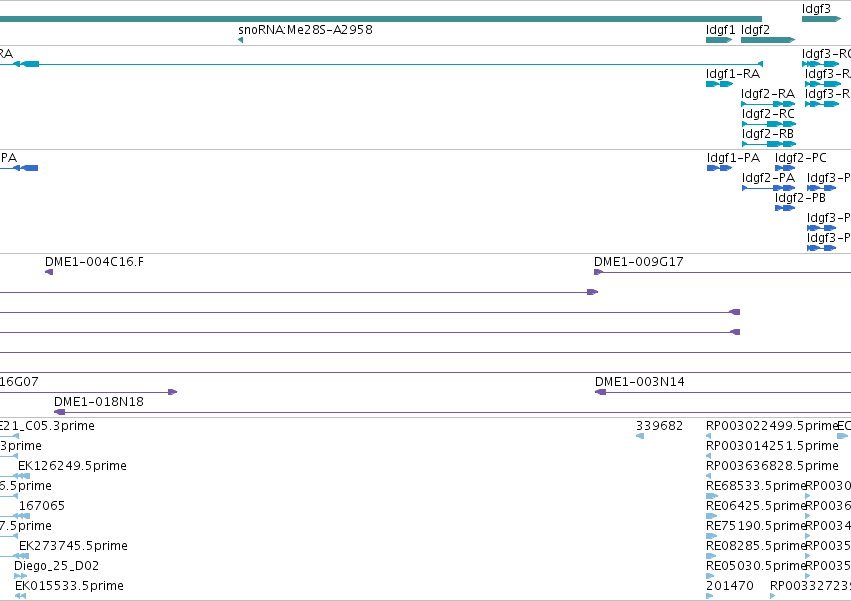Open the Idgf1-RA transcript label
The height and width of the screenshot is (601, 851).
pos(733,74)
